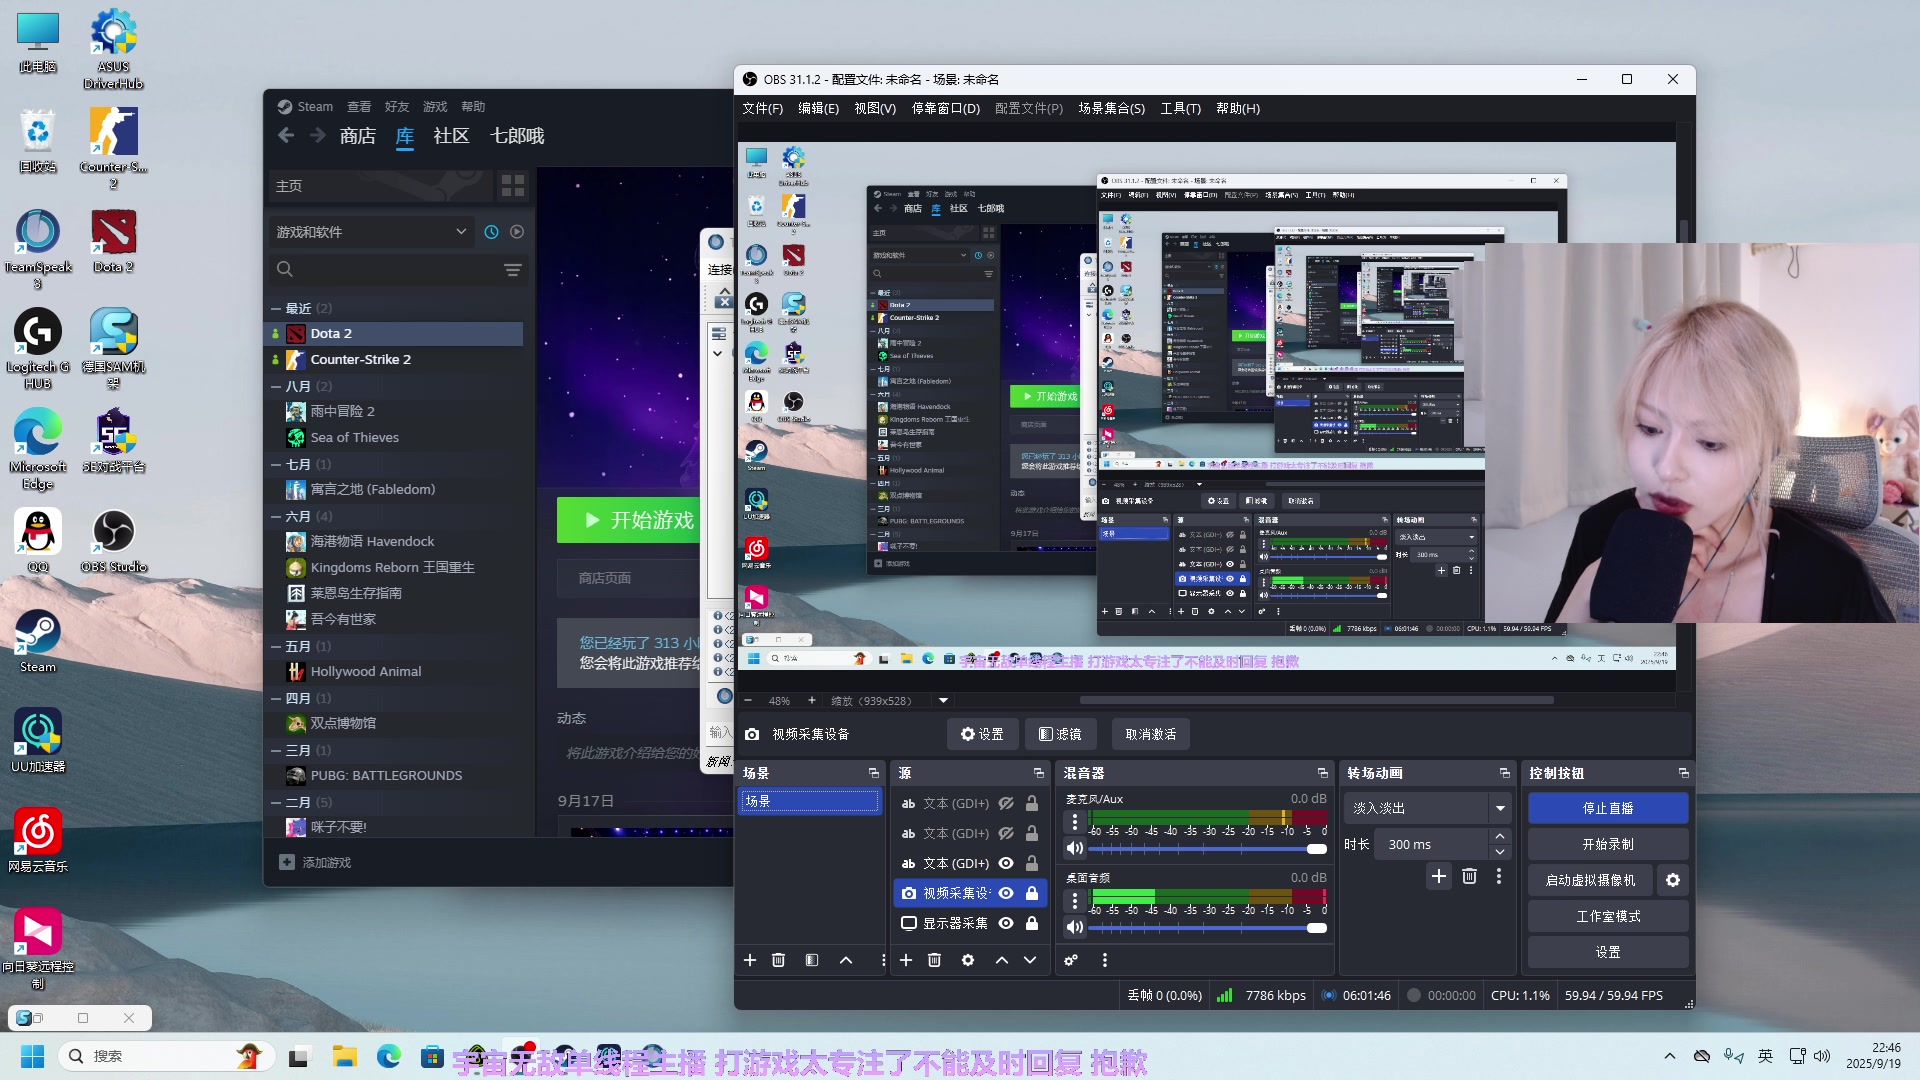Viewport: 1920px width, 1080px height.
Task: Open advanced audio properties gears icon
Action: [x=1071, y=960]
